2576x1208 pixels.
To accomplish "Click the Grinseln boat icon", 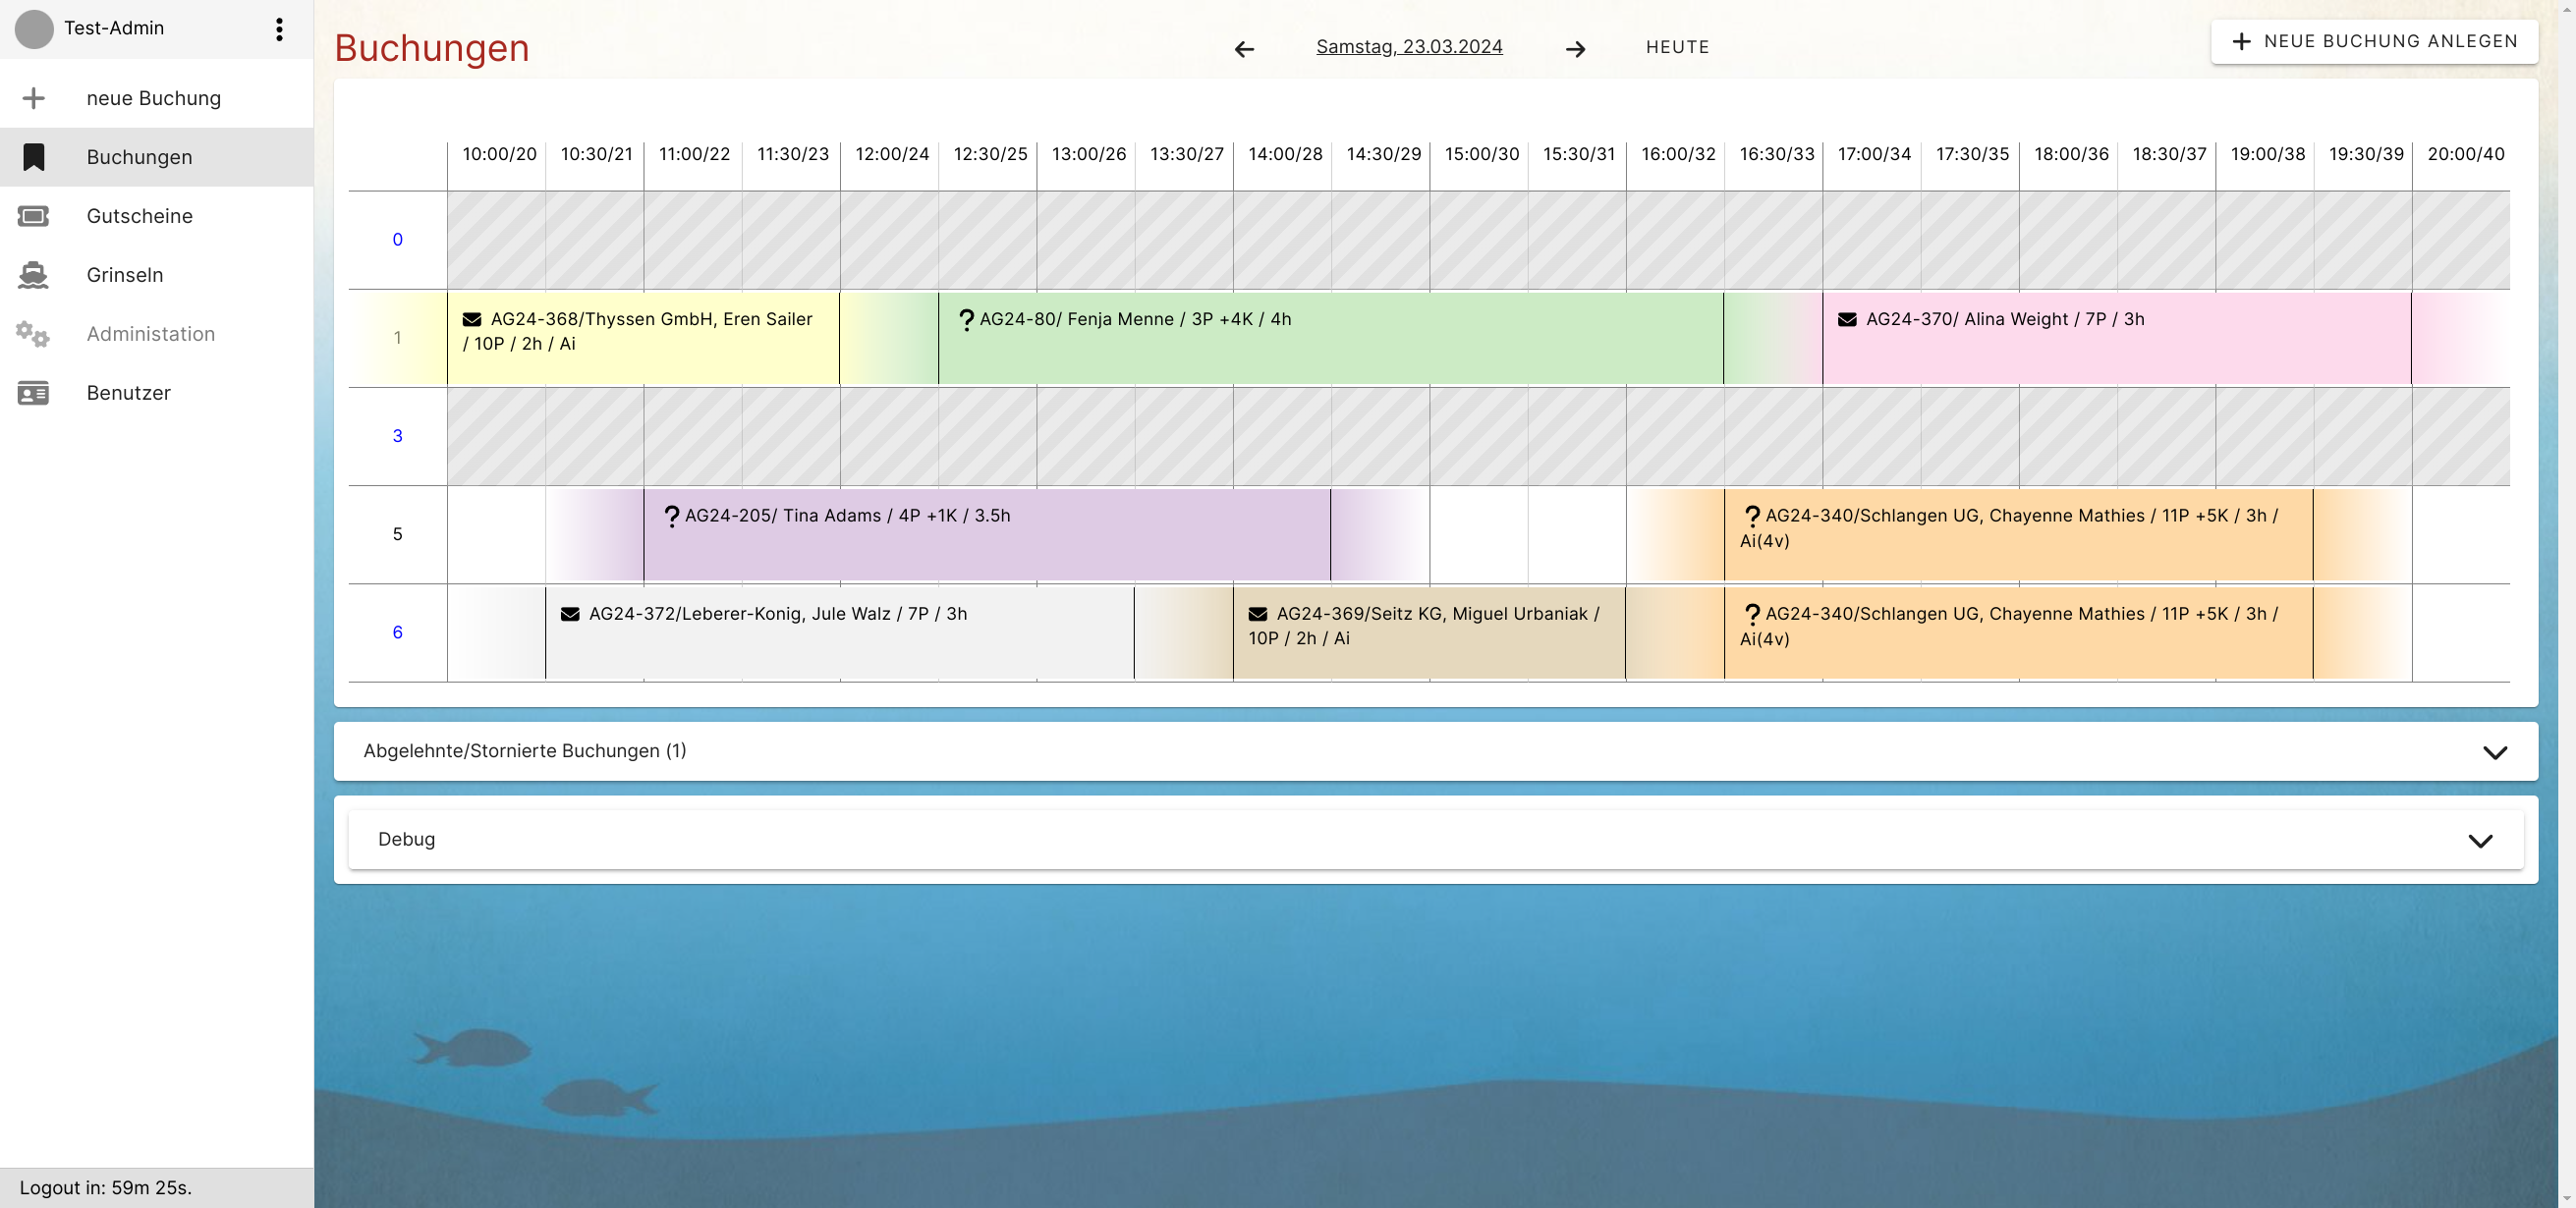I will (x=34, y=275).
